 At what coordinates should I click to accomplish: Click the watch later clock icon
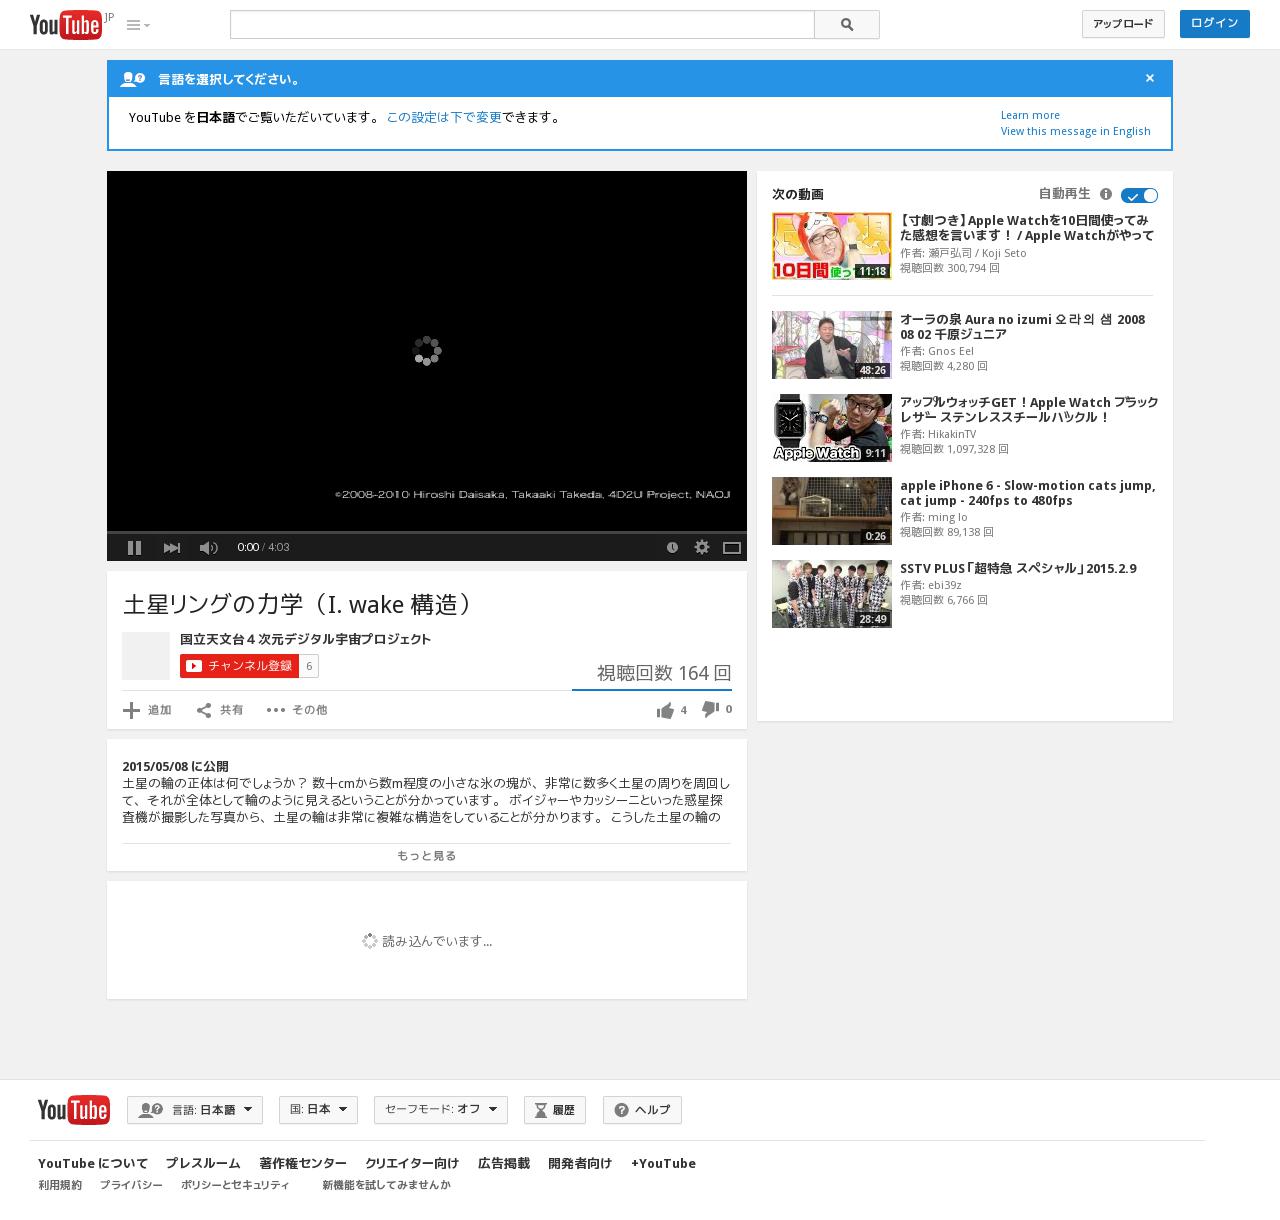click(x=672, y=547)
